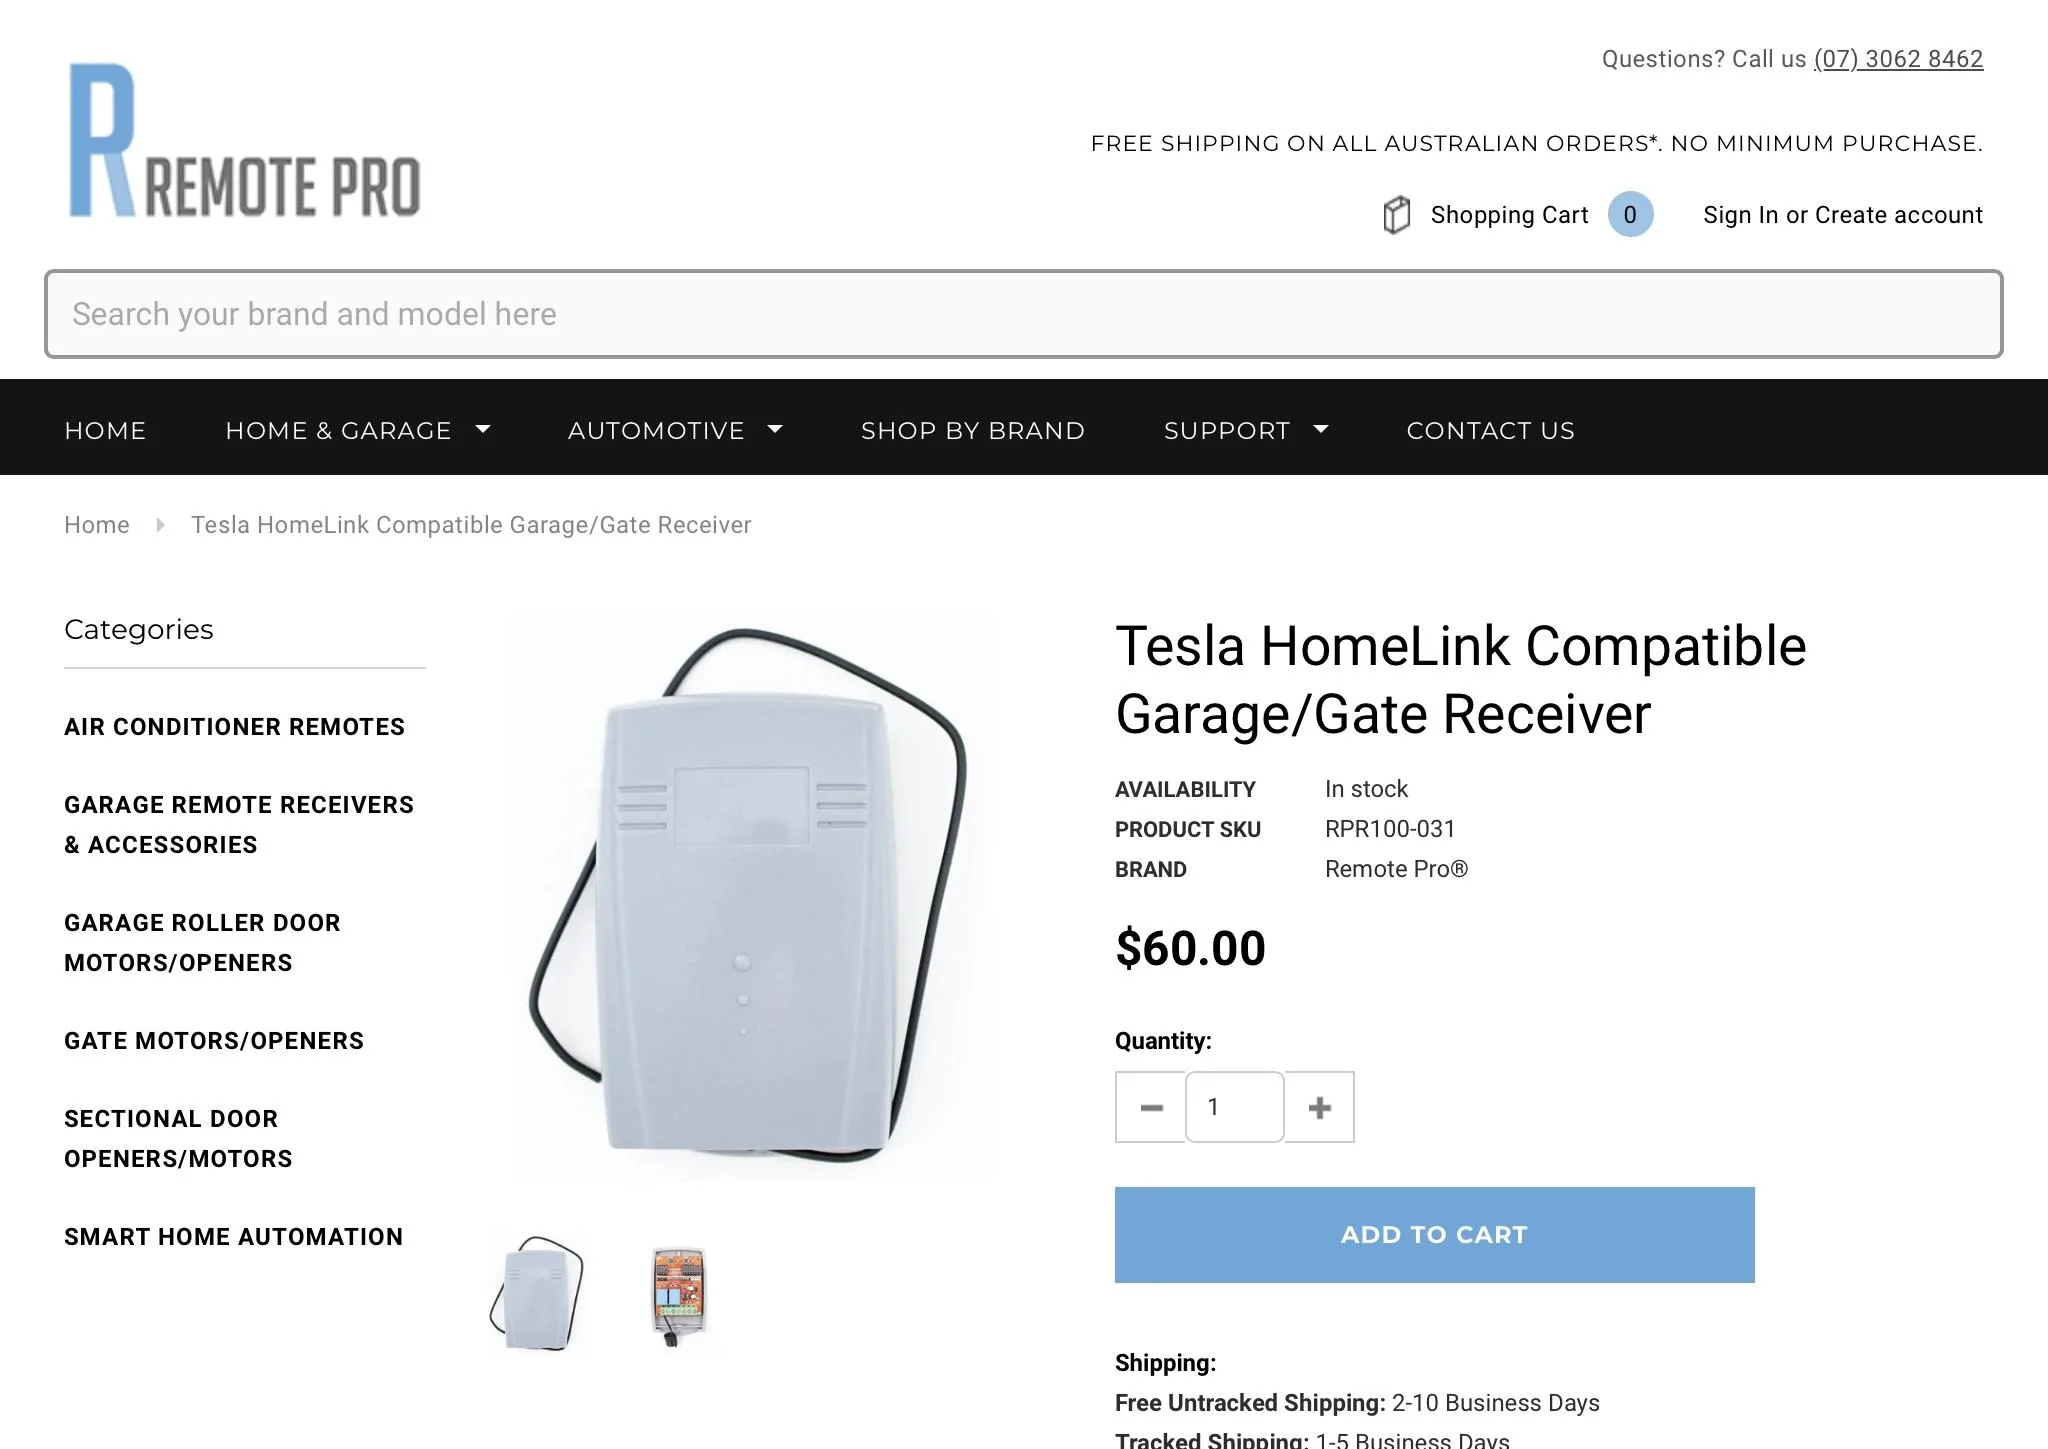The image size is (2048, 1449).
Task: Select the circuit board thumbnail image
Action: [x=679, y=1296]
